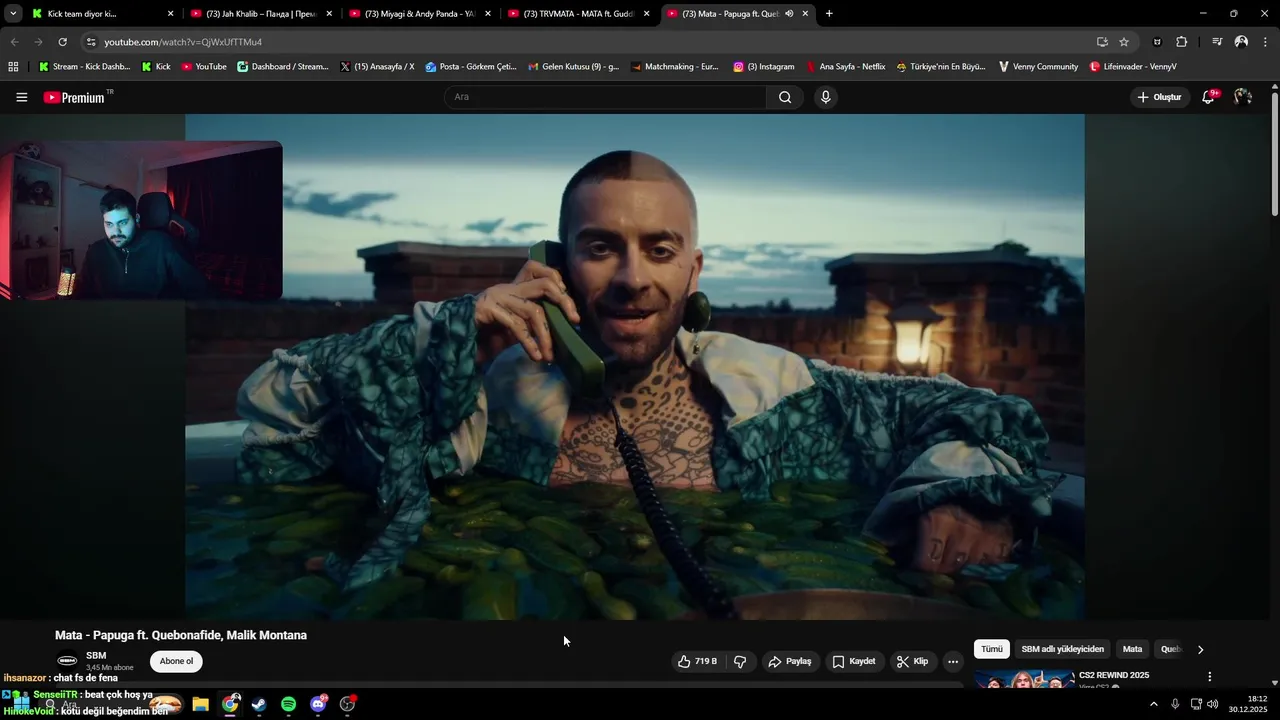Start voice search with the microphone icon
Image resolution: width=1280 pixels, height=720 pixels.
pos(825,97)
